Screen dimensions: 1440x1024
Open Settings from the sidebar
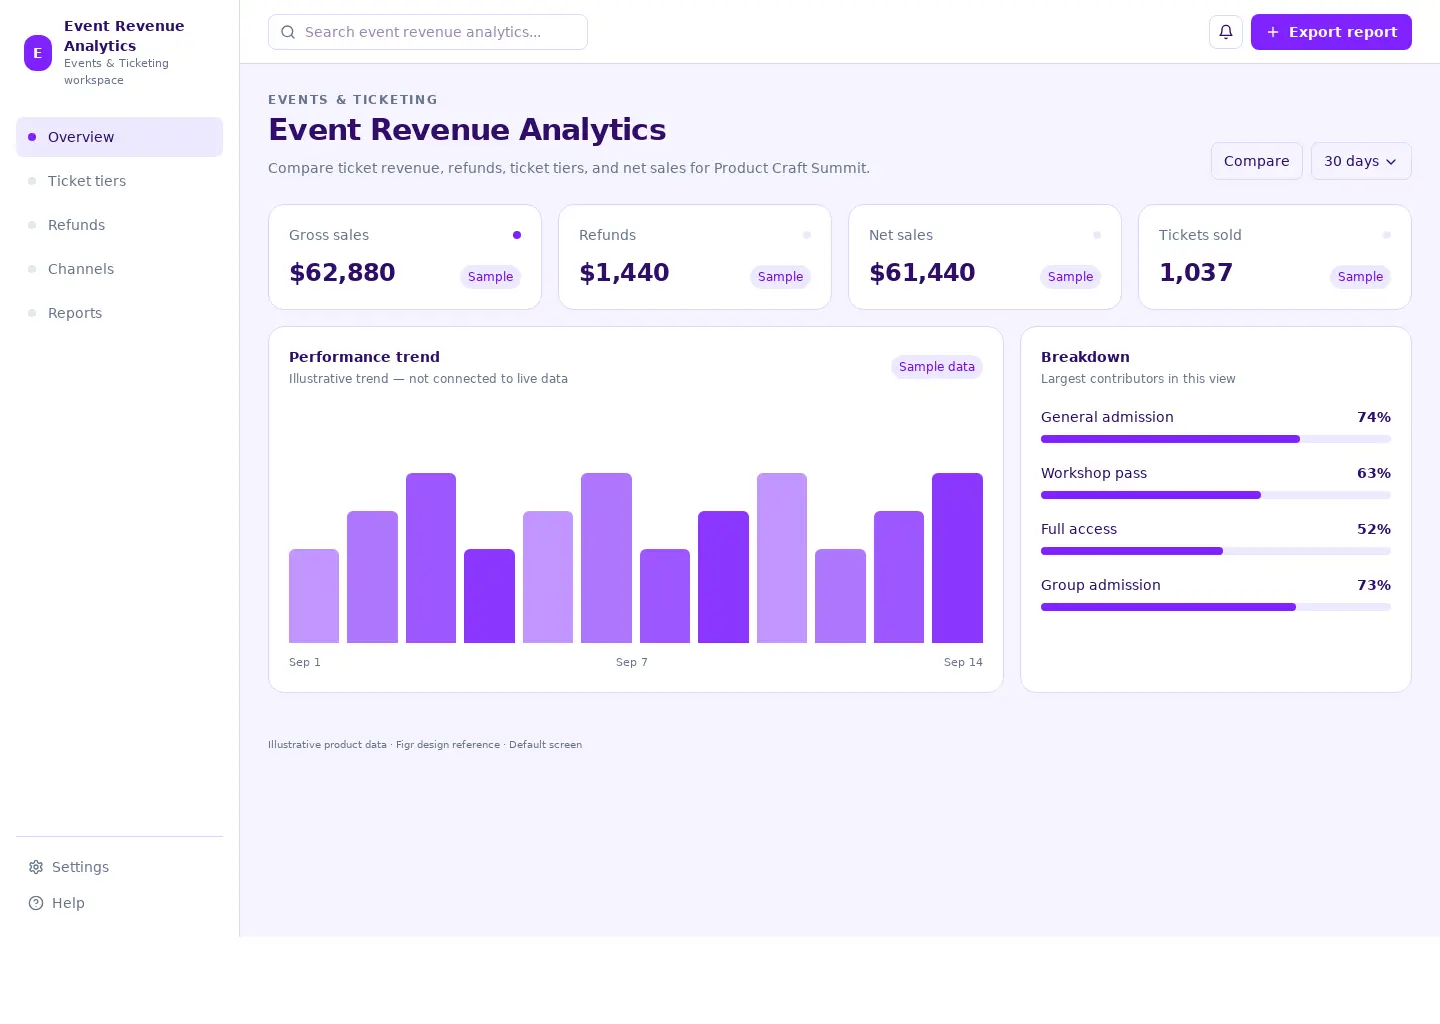(119, 867)
